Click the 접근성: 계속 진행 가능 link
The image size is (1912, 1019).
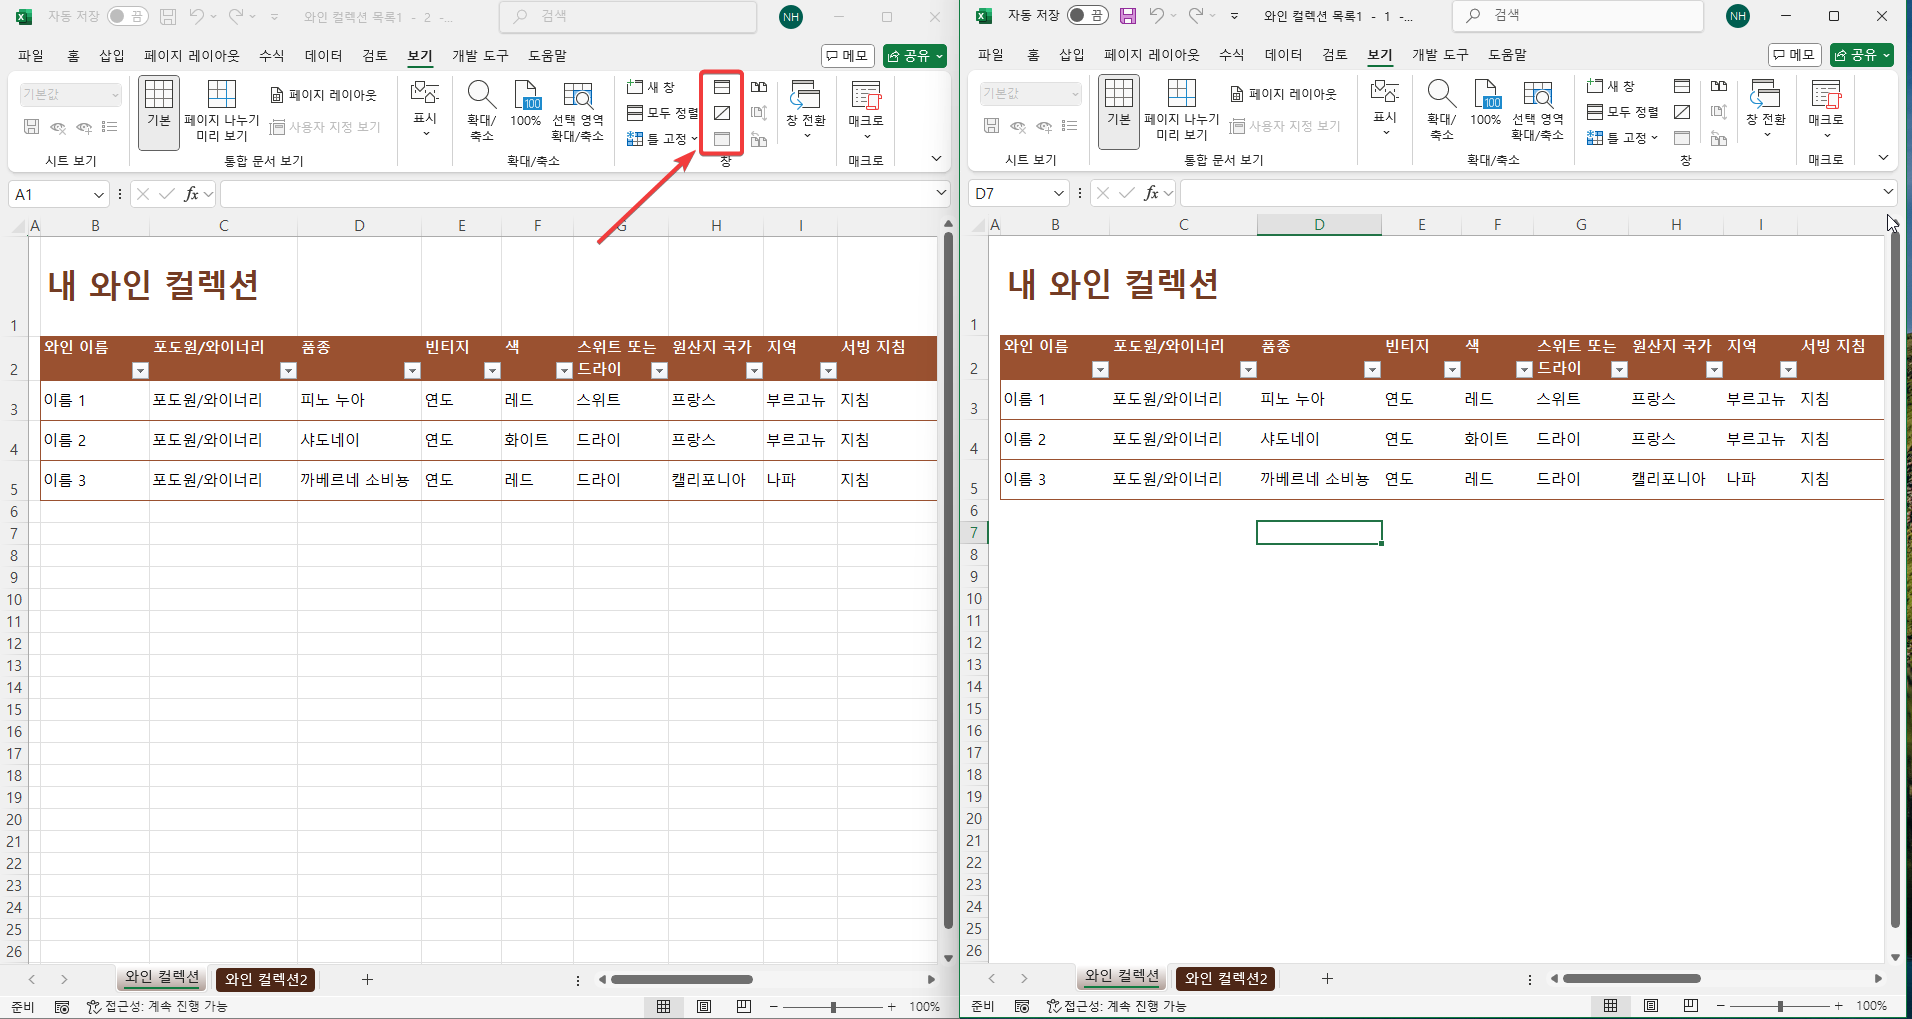tap(160, 1007)
